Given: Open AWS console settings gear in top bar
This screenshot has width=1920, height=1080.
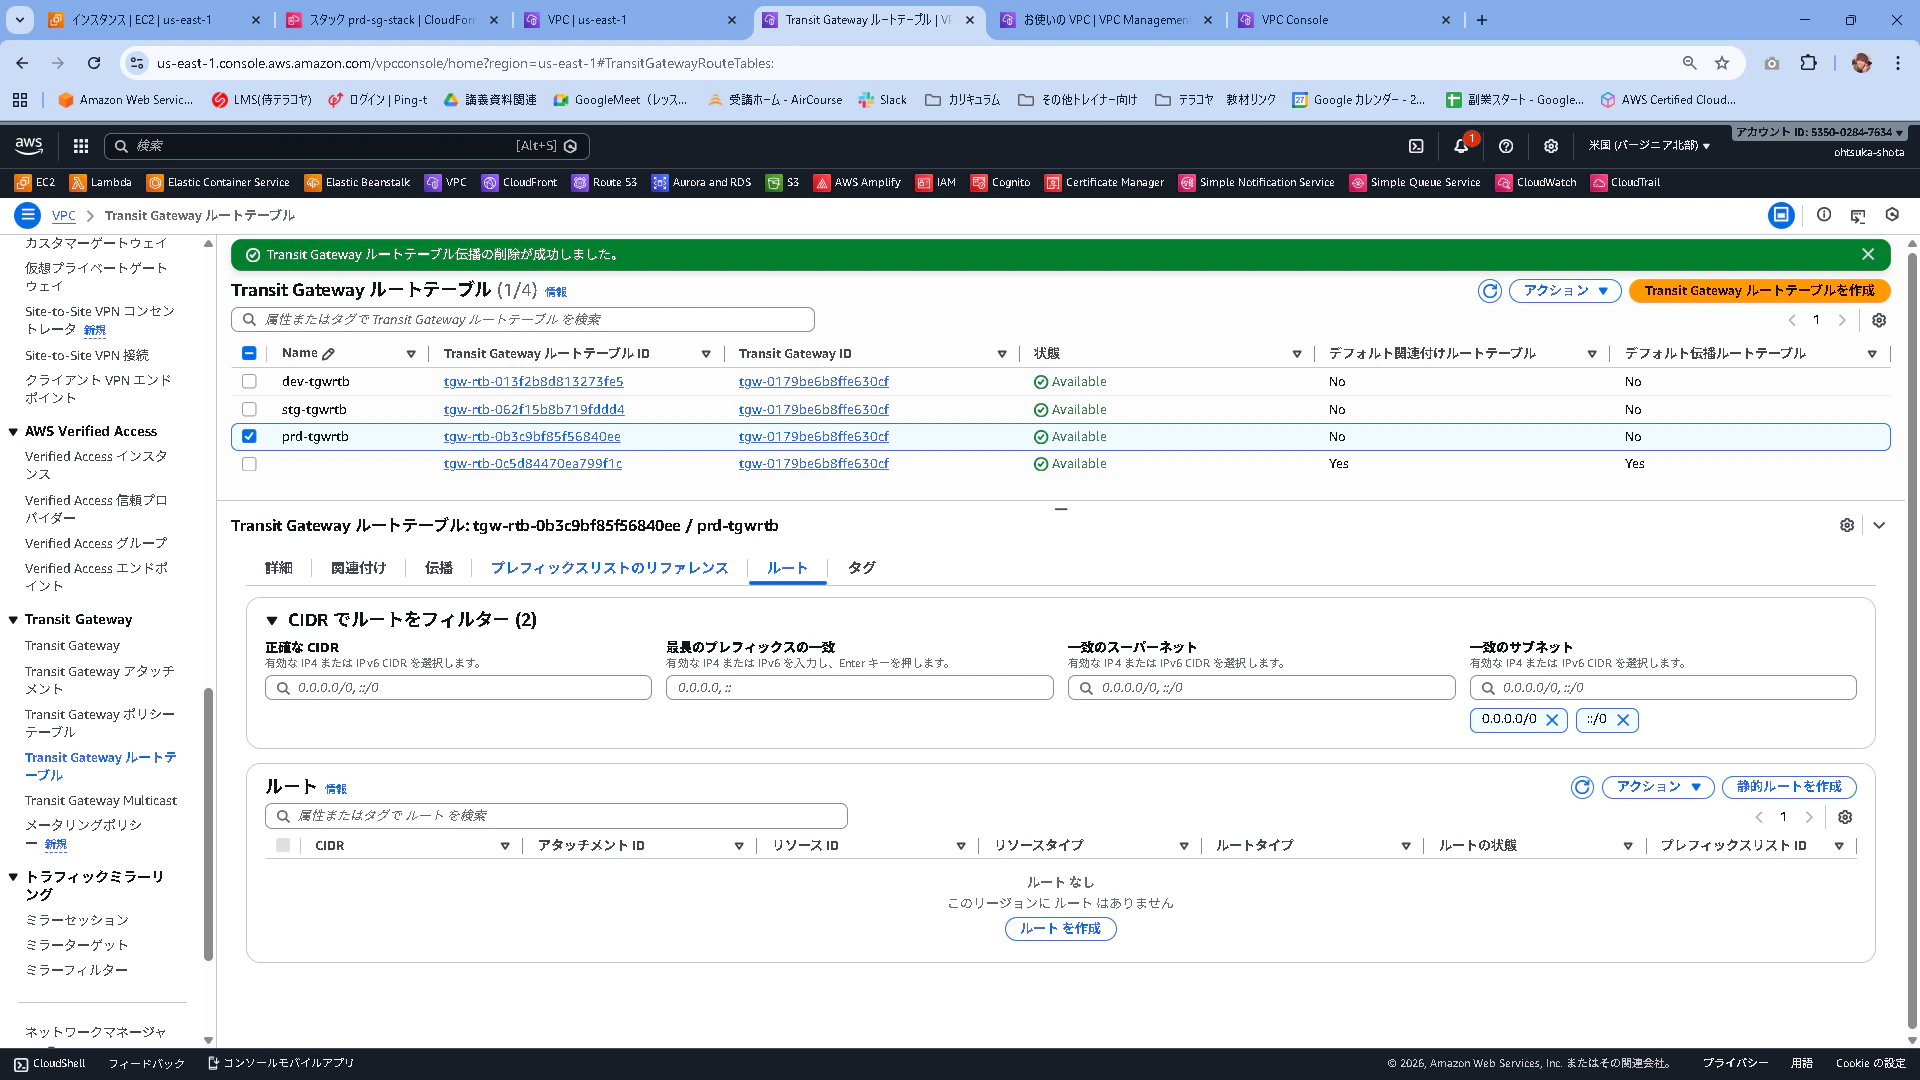Looking at the screenshot, I should point(1551,146).
